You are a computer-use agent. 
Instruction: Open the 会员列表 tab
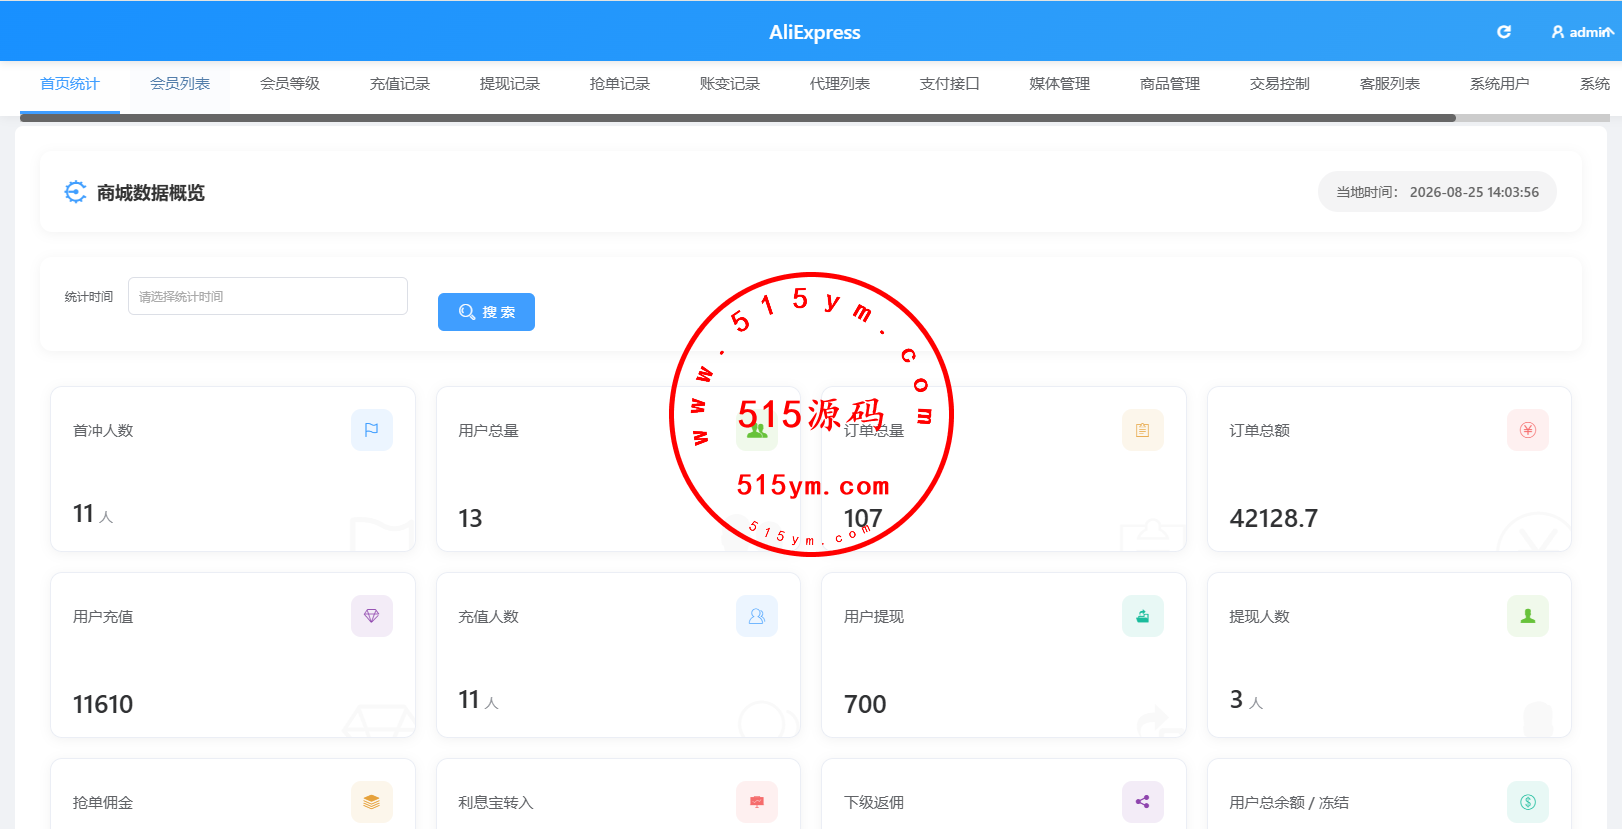click(180, 84)
